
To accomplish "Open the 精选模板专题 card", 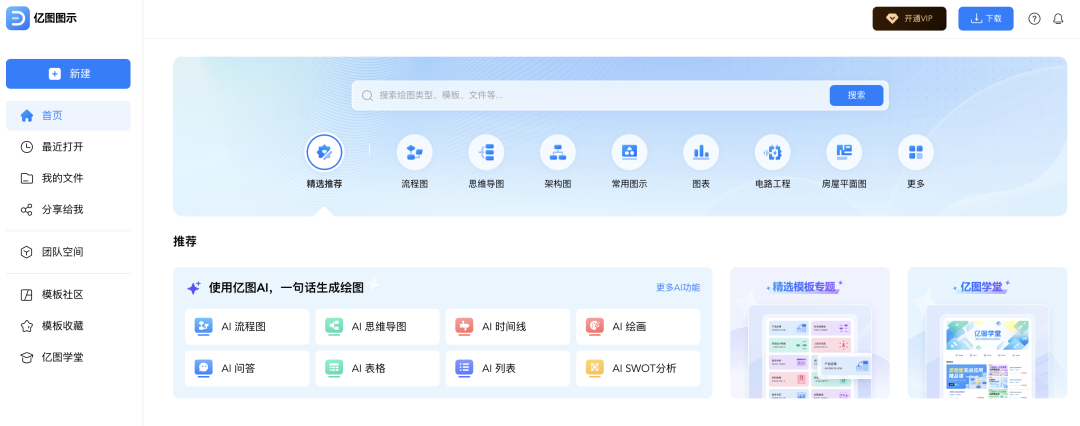I will 809,333.
